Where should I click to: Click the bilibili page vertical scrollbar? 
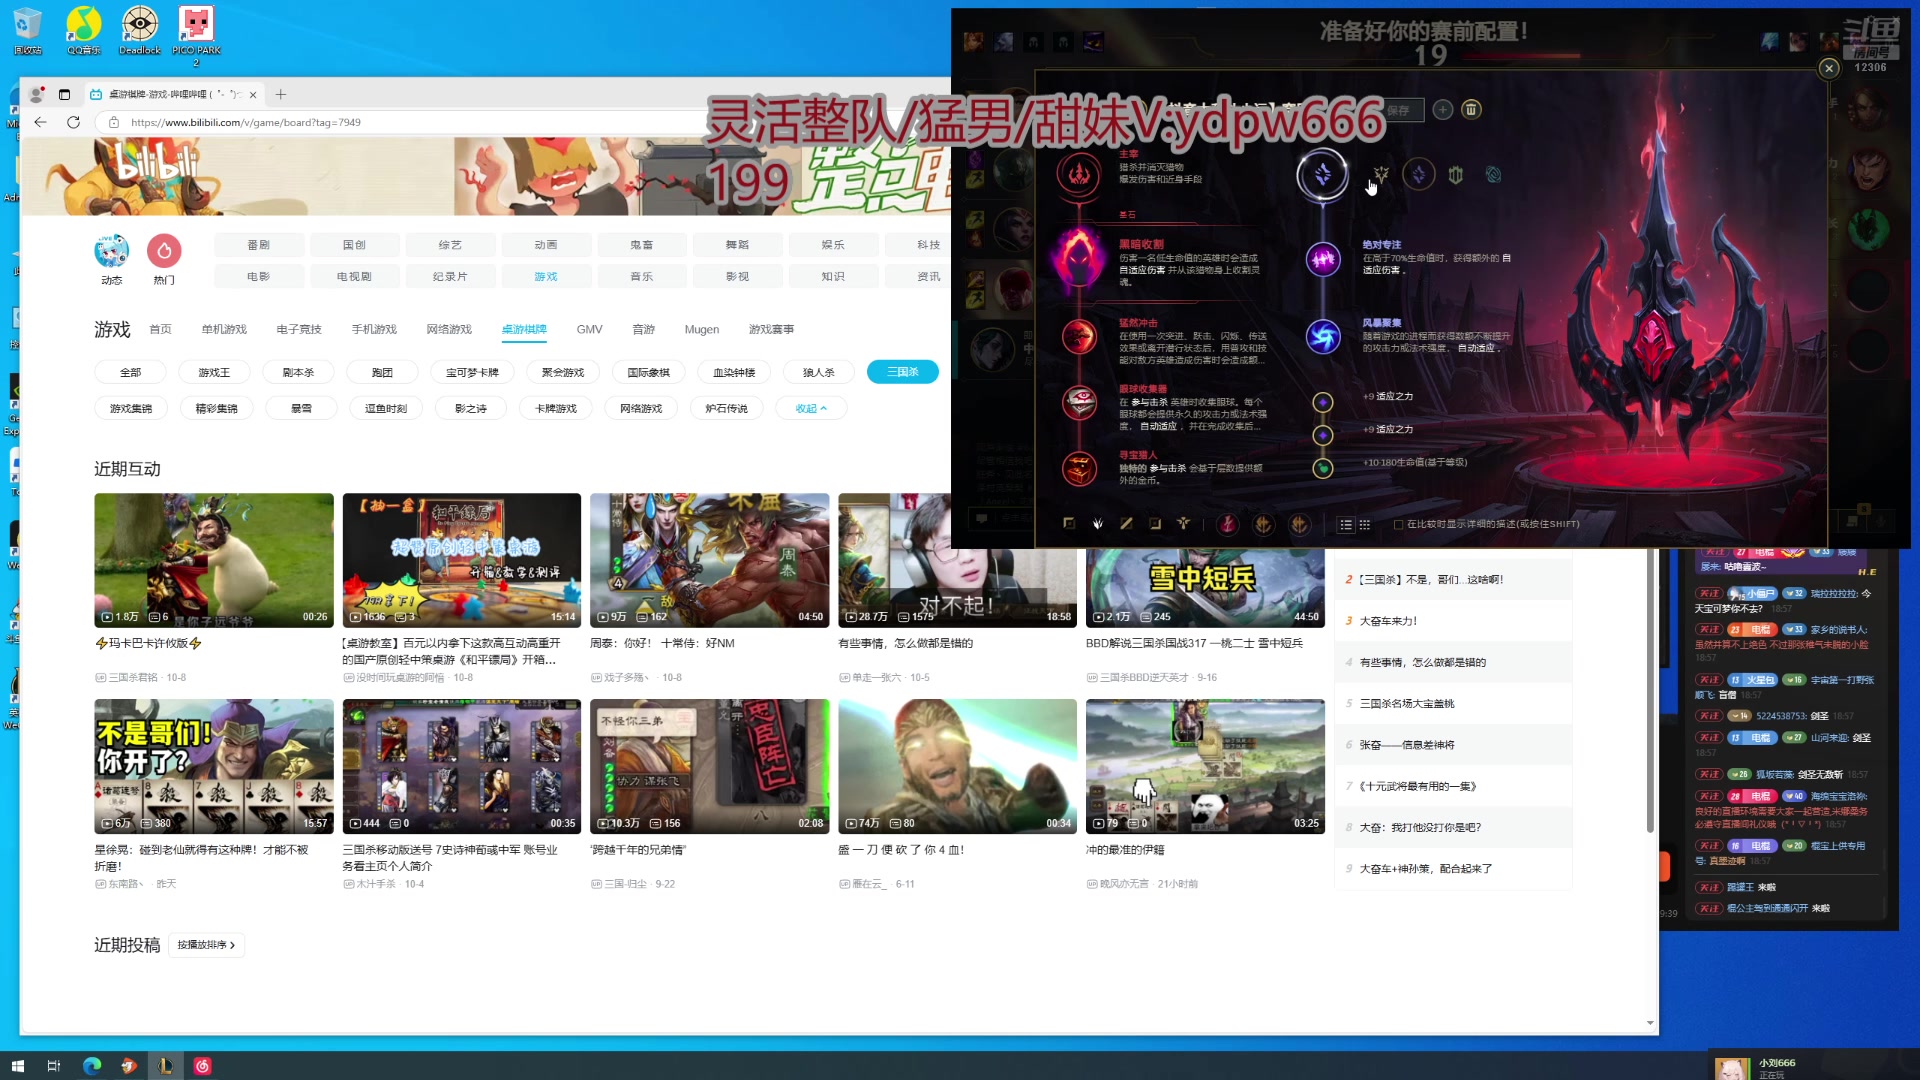coord(1650,690)
